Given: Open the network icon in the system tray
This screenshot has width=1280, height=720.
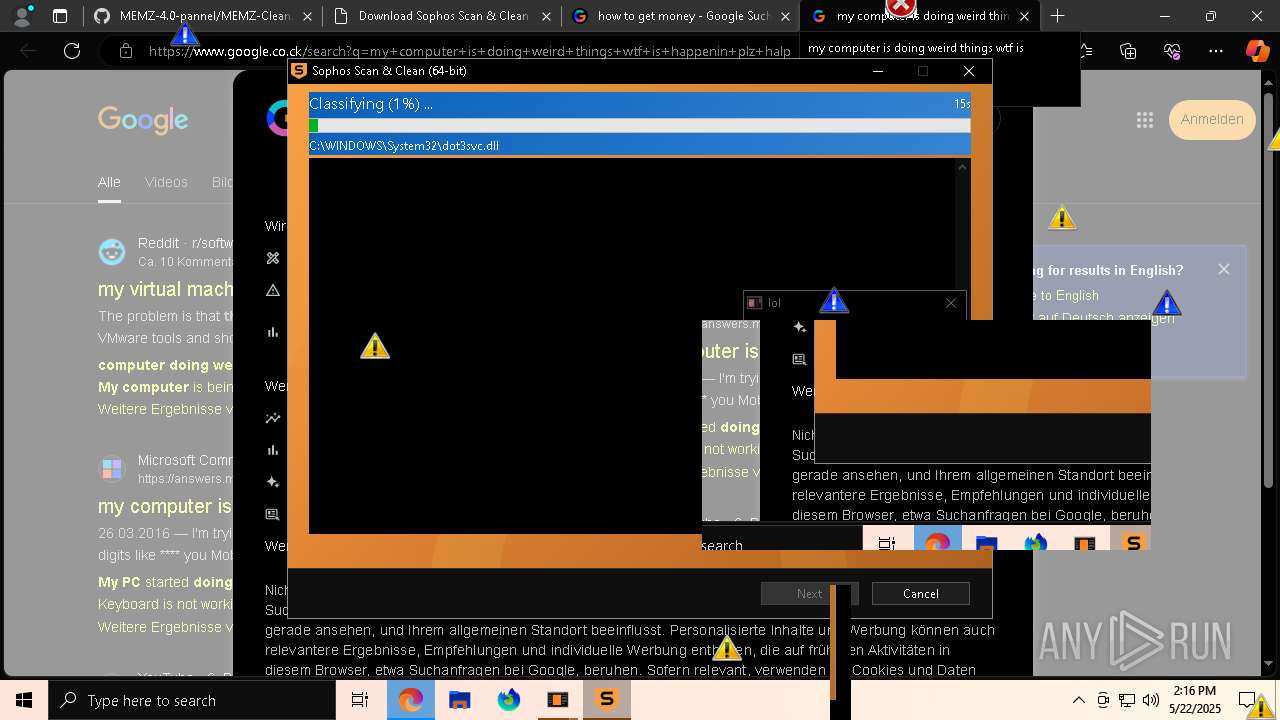Looking at the screenshot, I should pos(1127,700).
